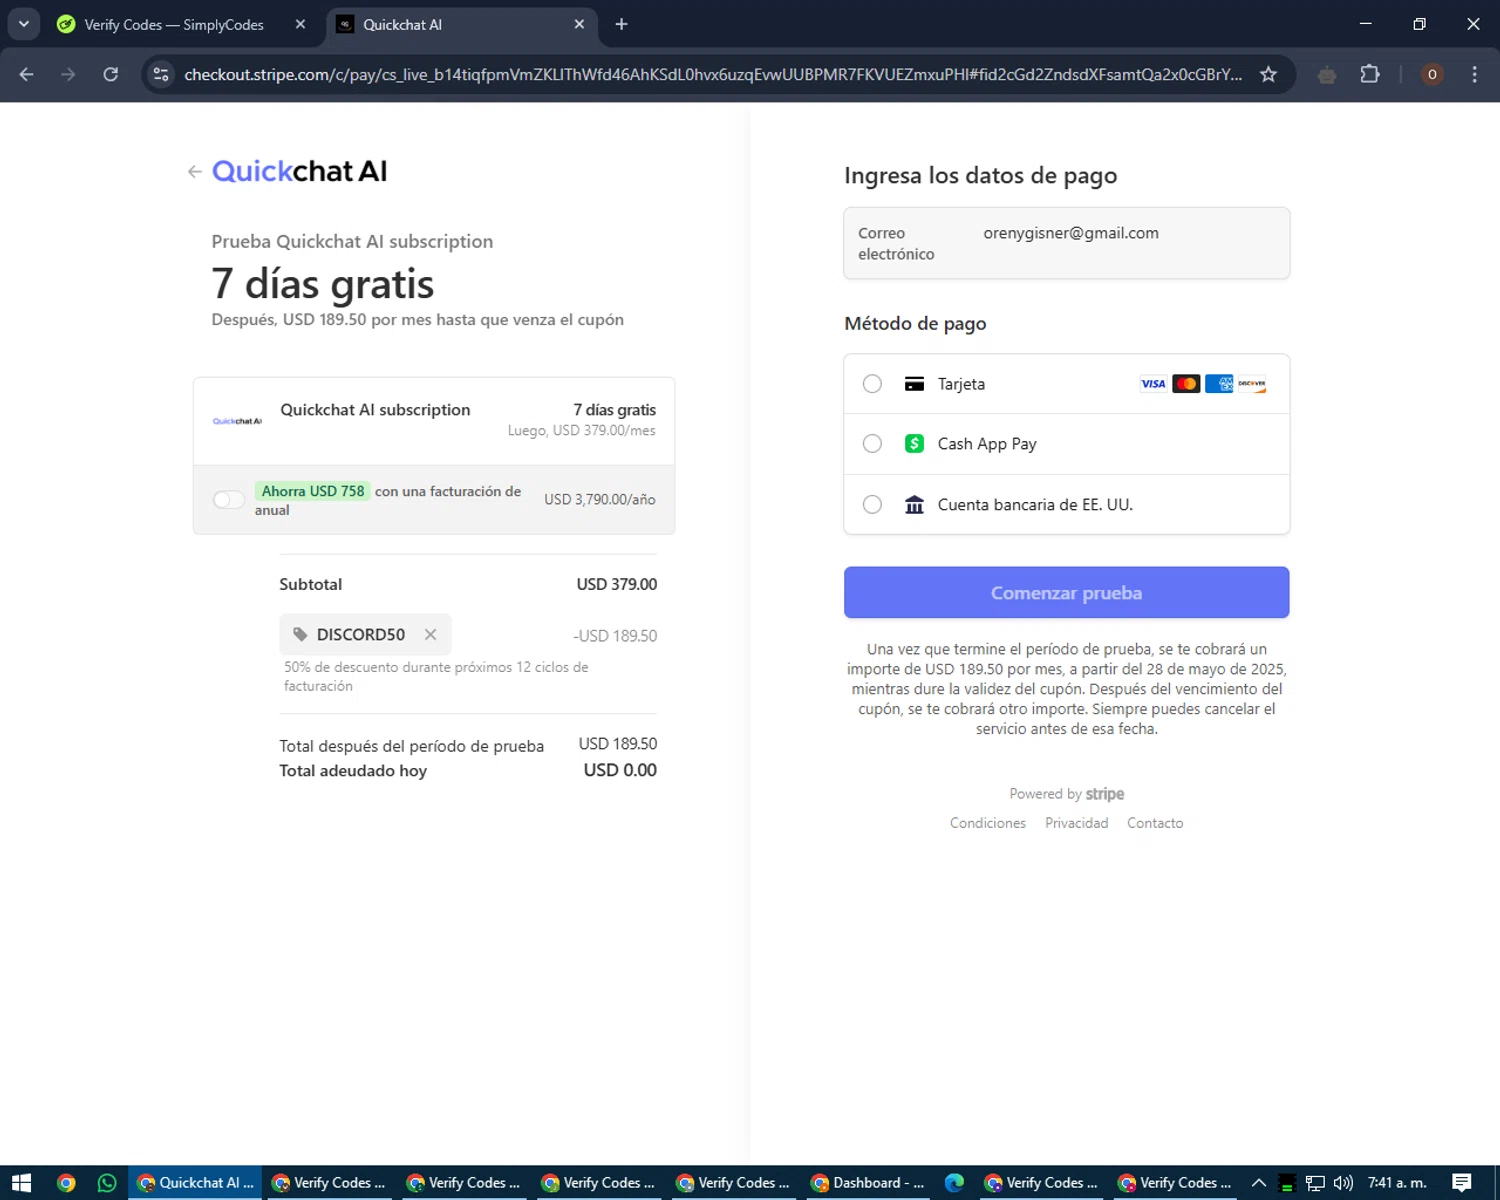This screenshot has width=1500, height=1200.
Task: Open Microsoft Edge from taskbar
Action: [x=955, y=1183]
